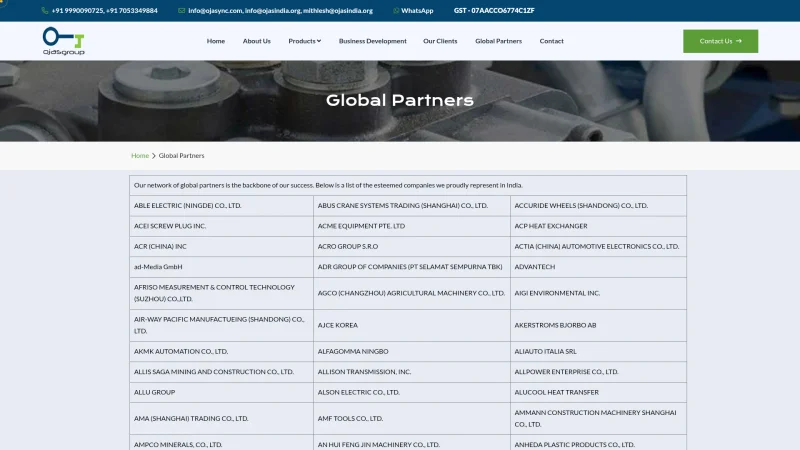Click AMA (SHANGHAI) TRADING CO., LTD. cell
This screenshot has height=450, width=800.
point(221,418)
